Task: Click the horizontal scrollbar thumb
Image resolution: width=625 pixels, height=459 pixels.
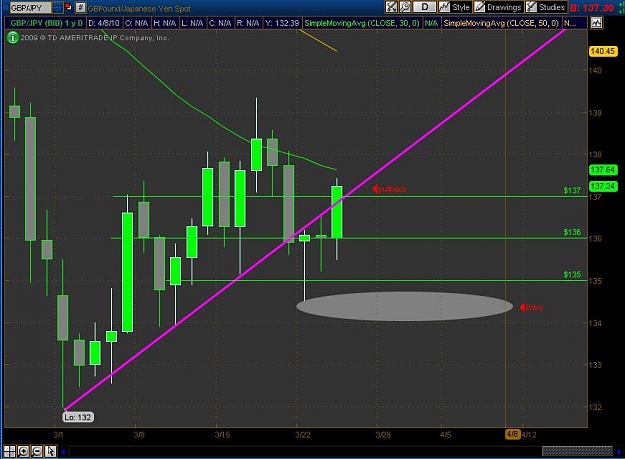Action: click(577, 451)
